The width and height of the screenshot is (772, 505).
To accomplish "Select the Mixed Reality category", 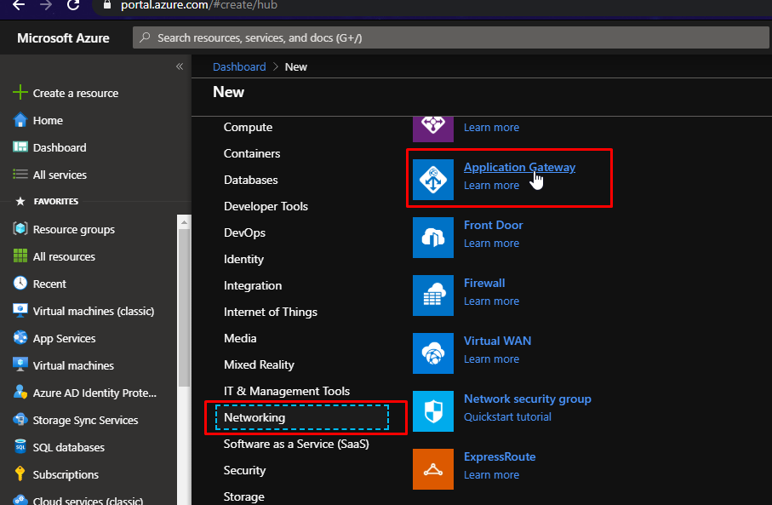I will pos(259,365).
